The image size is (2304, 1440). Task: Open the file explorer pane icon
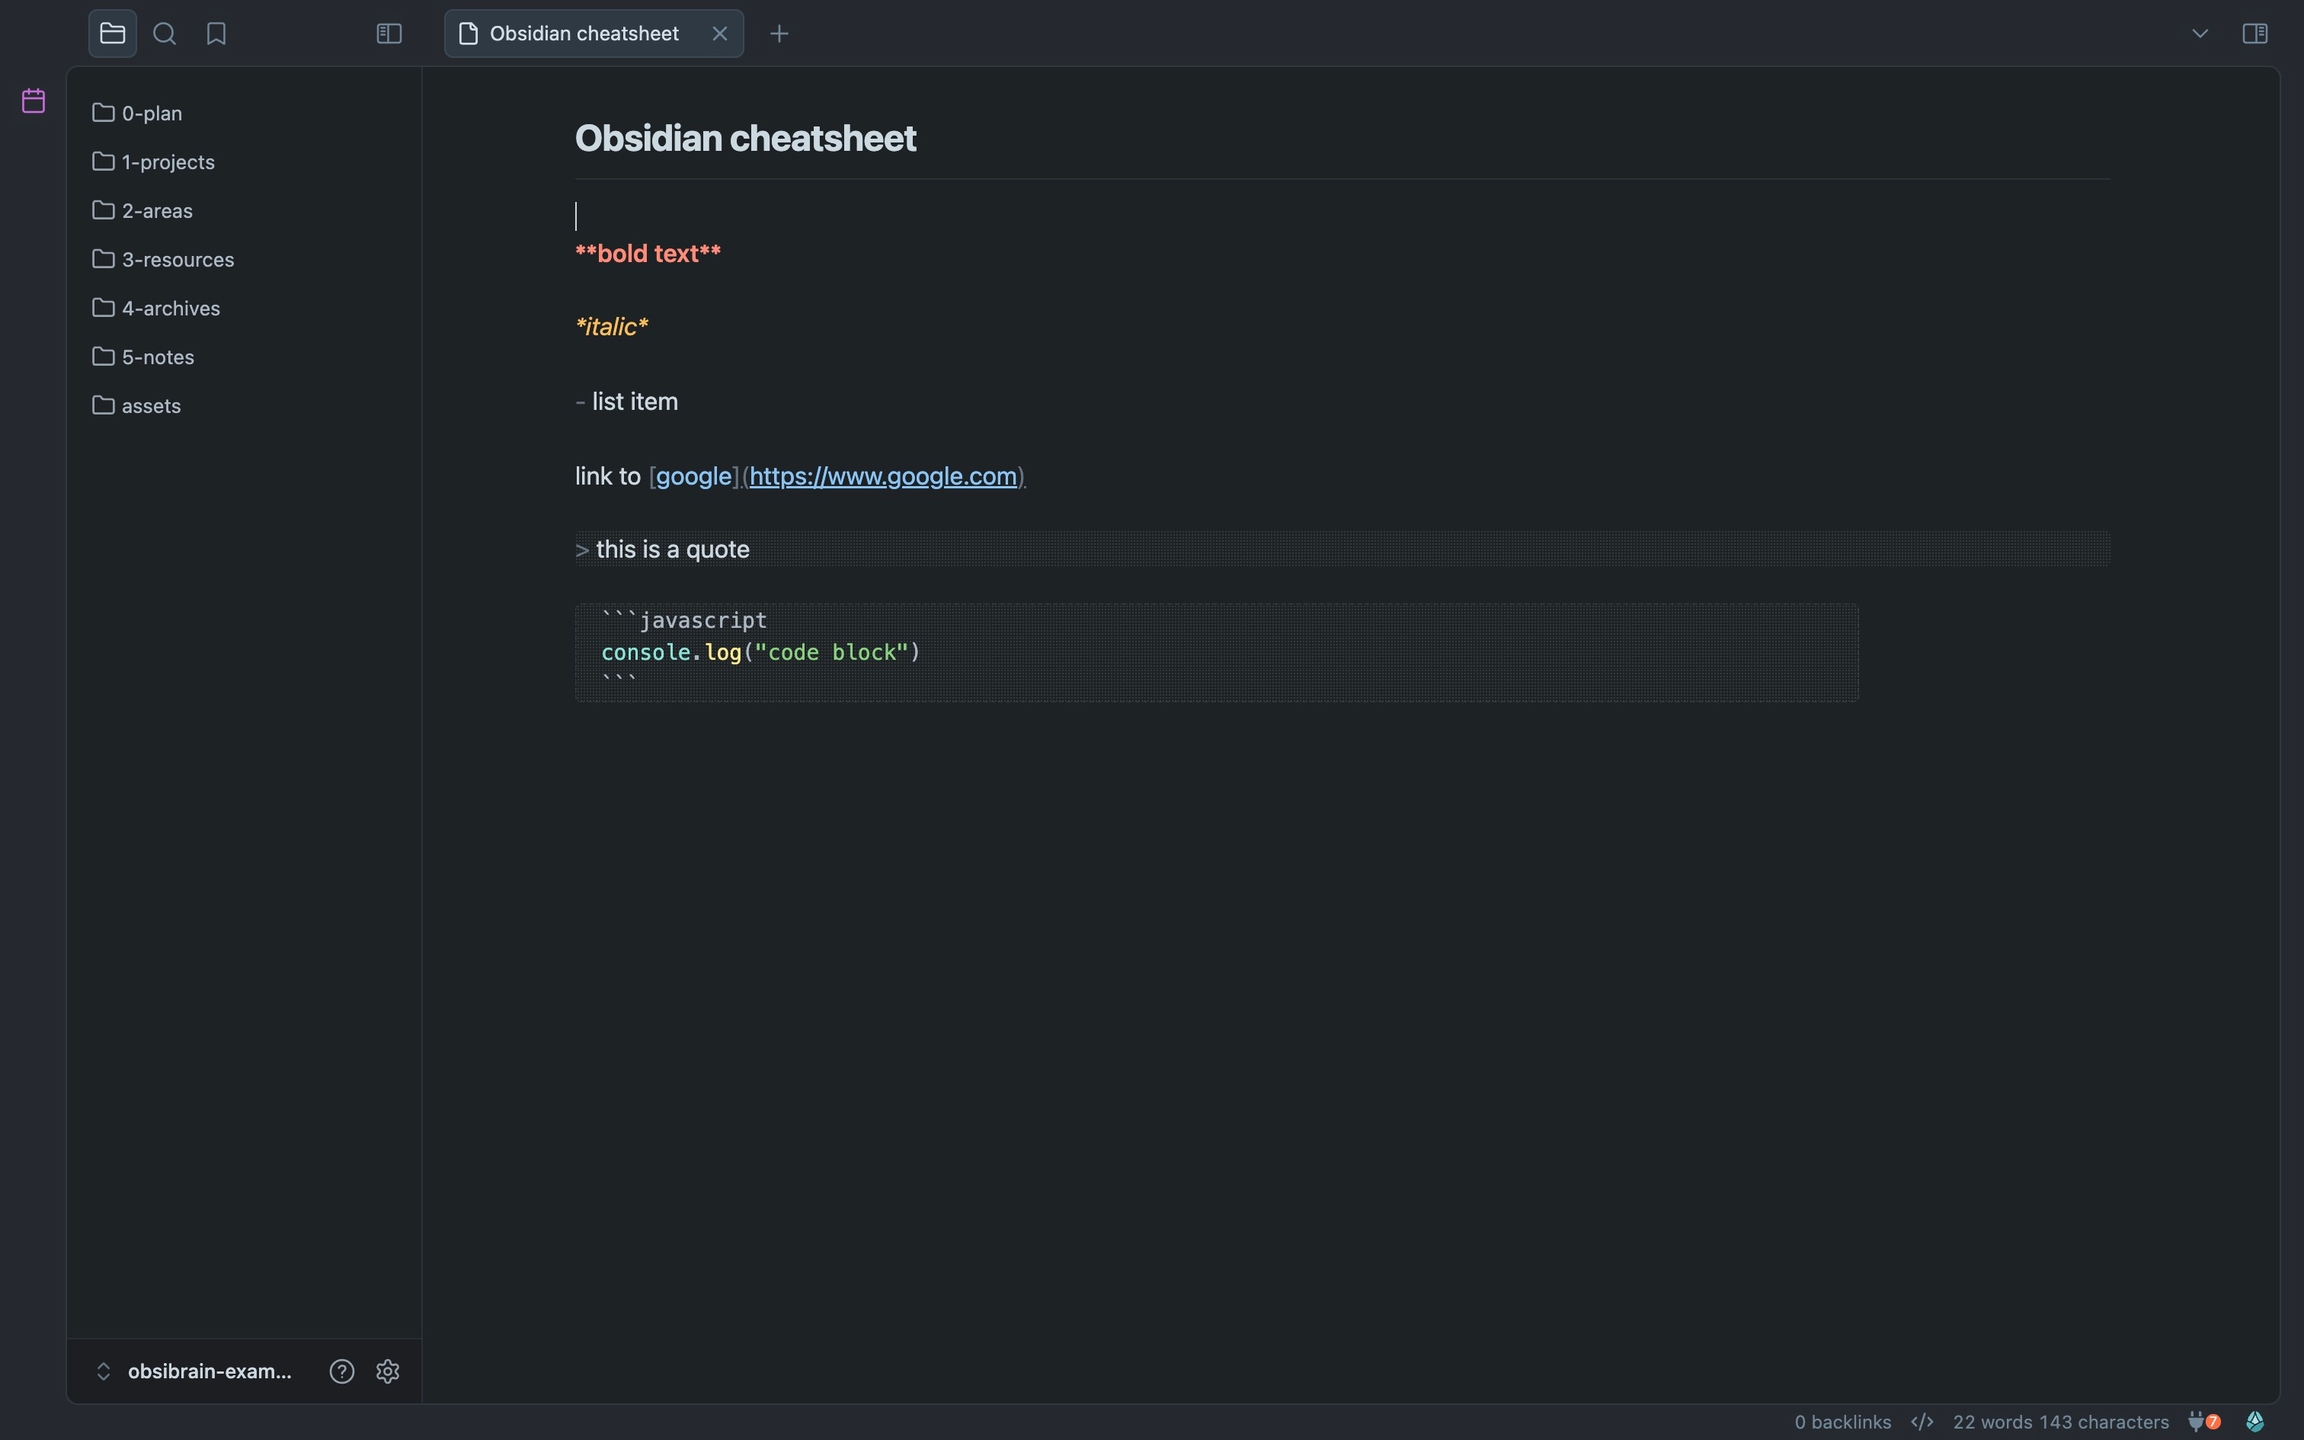click(112, 34)
